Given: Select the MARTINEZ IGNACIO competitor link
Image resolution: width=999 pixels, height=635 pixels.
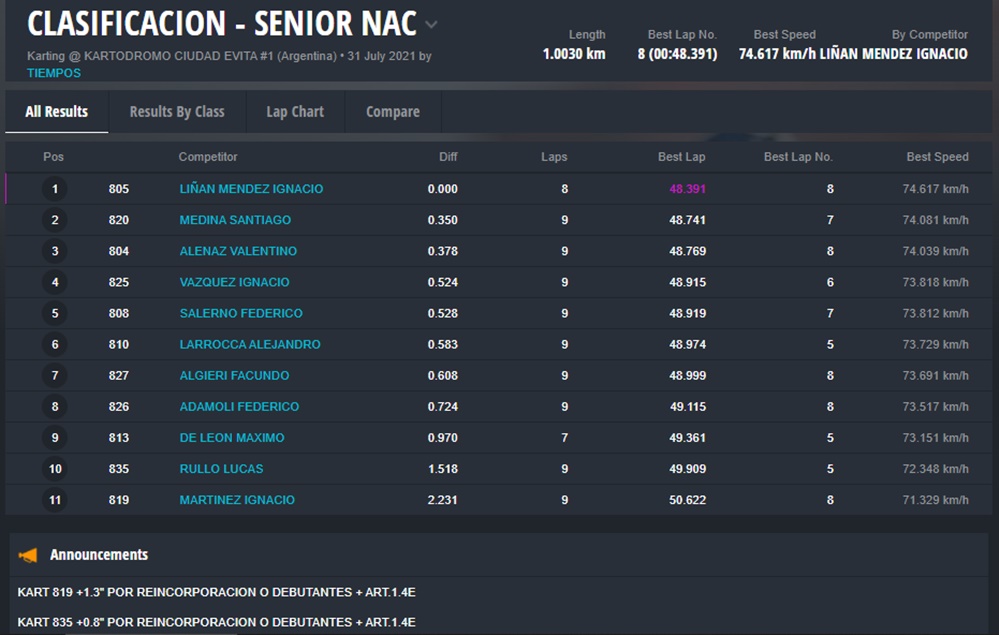Looking at the screenshot, I should coord(237,500).
